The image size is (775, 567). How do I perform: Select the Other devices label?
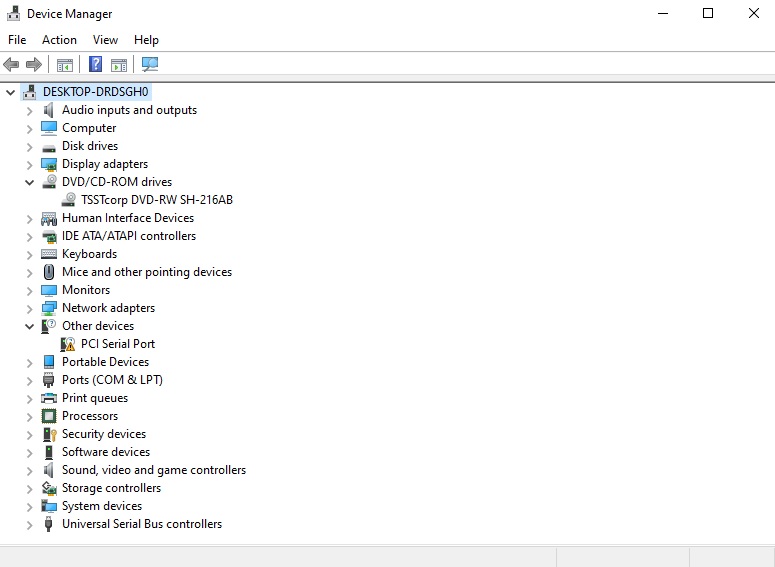click(x=98, y=326)
